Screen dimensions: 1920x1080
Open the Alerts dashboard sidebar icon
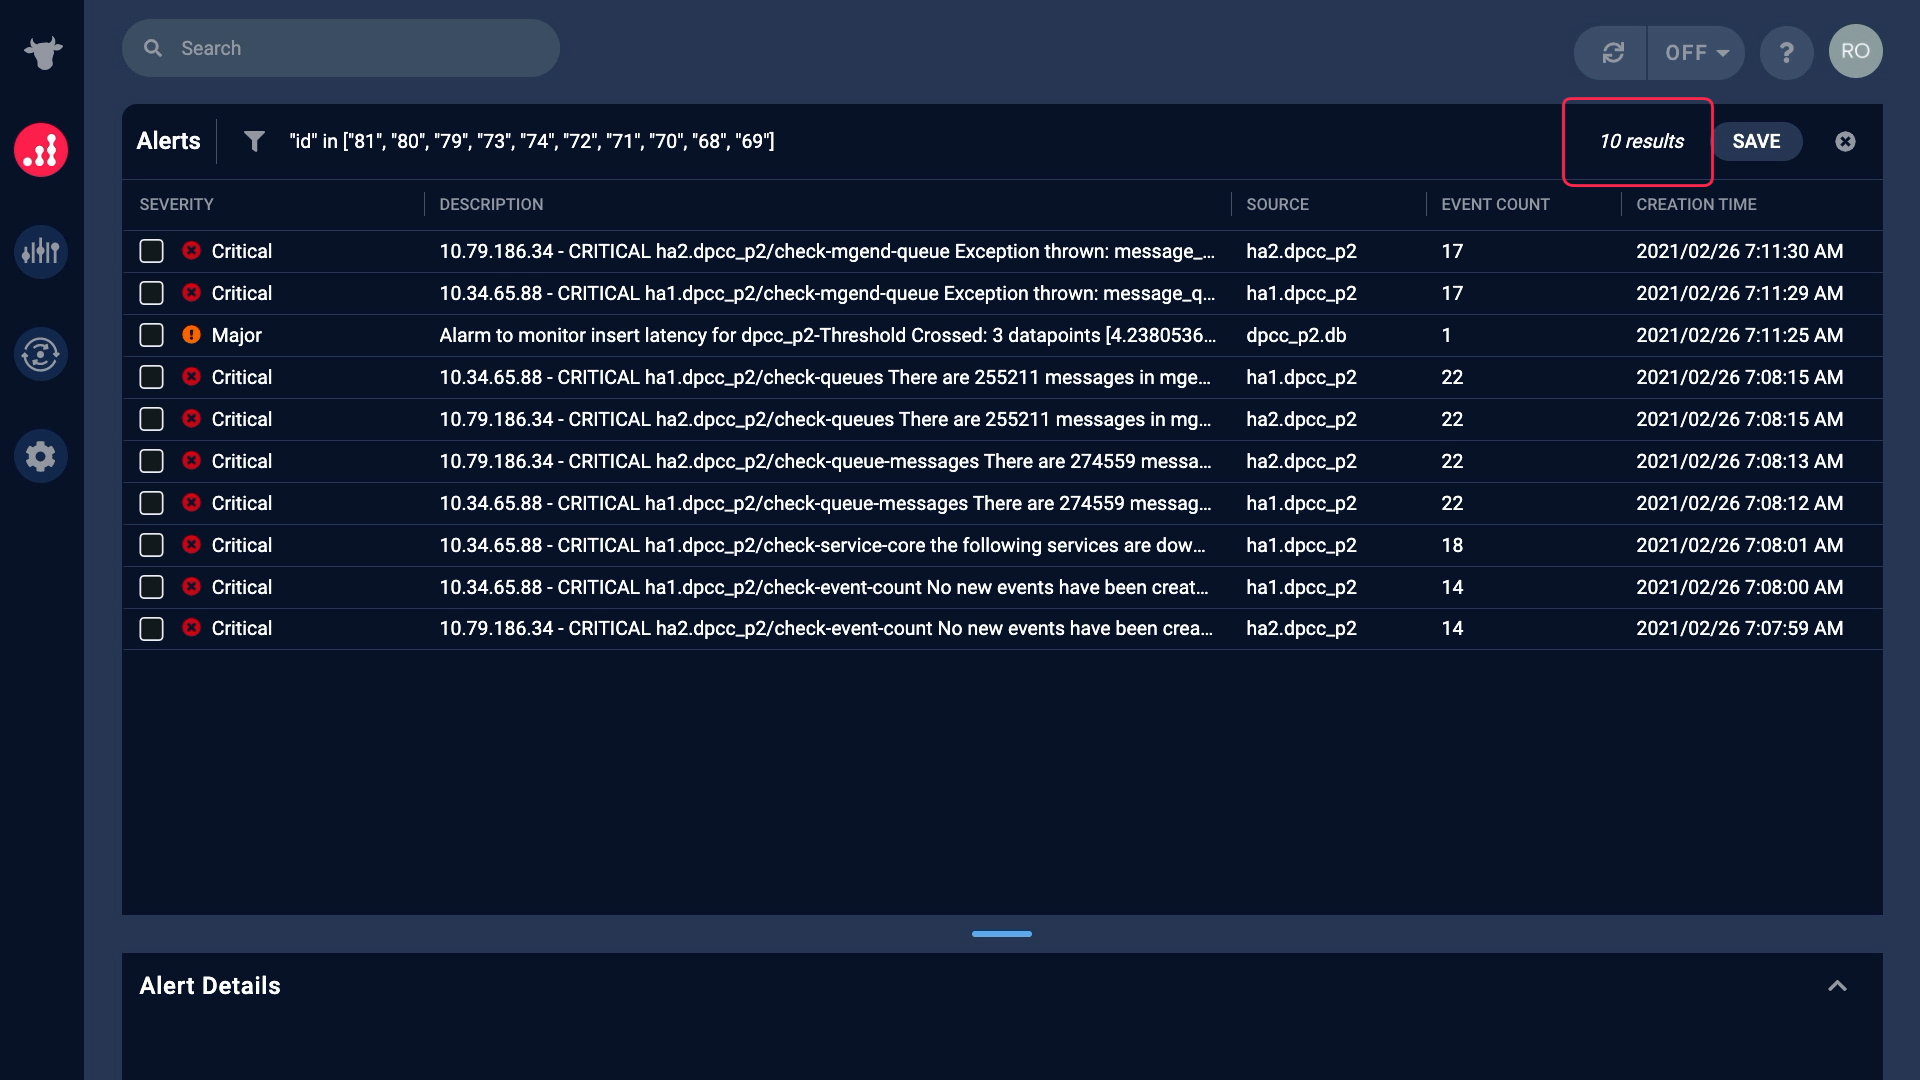coord(41,150)
